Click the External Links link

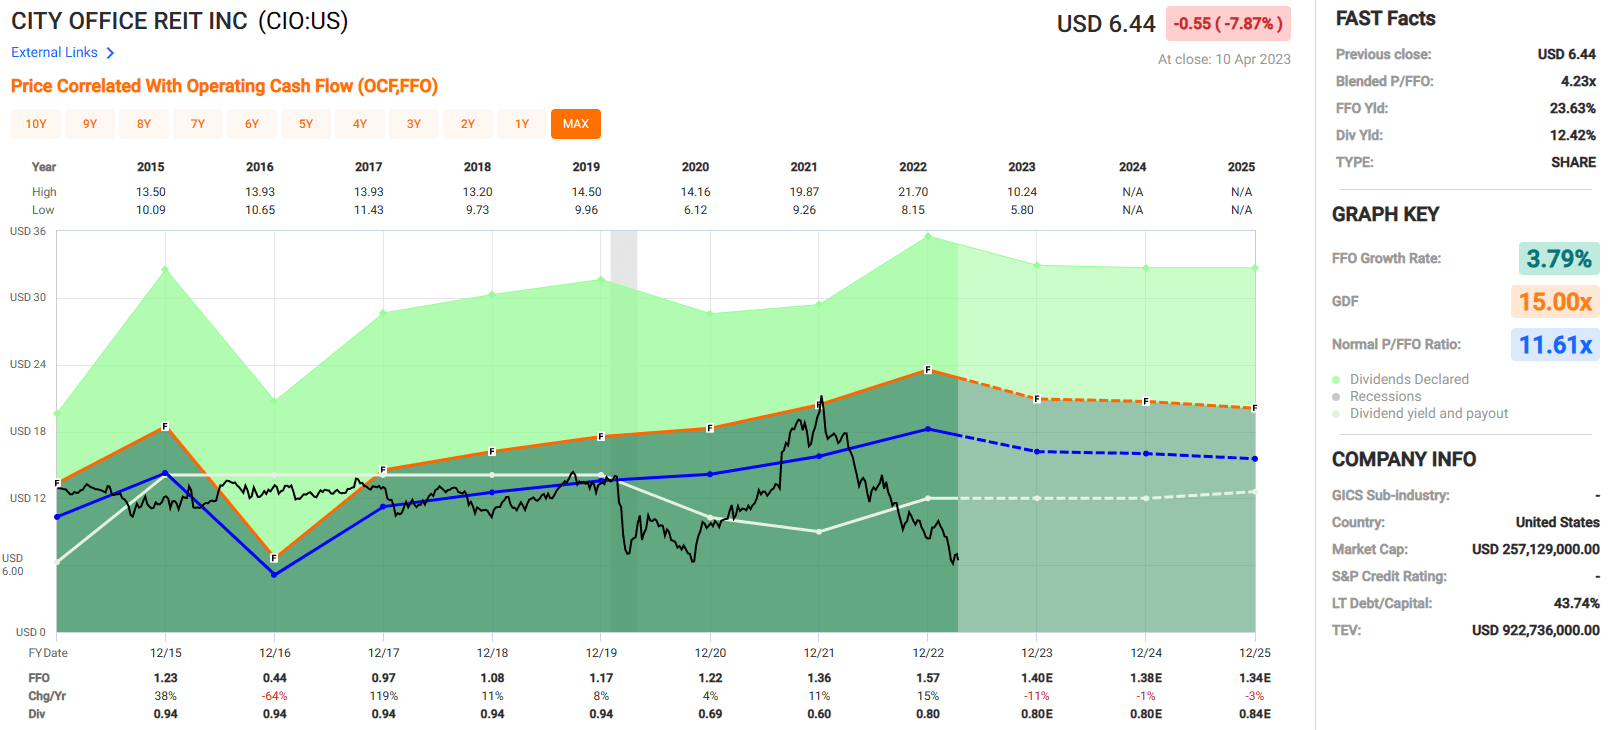click(x=54, y=52)
